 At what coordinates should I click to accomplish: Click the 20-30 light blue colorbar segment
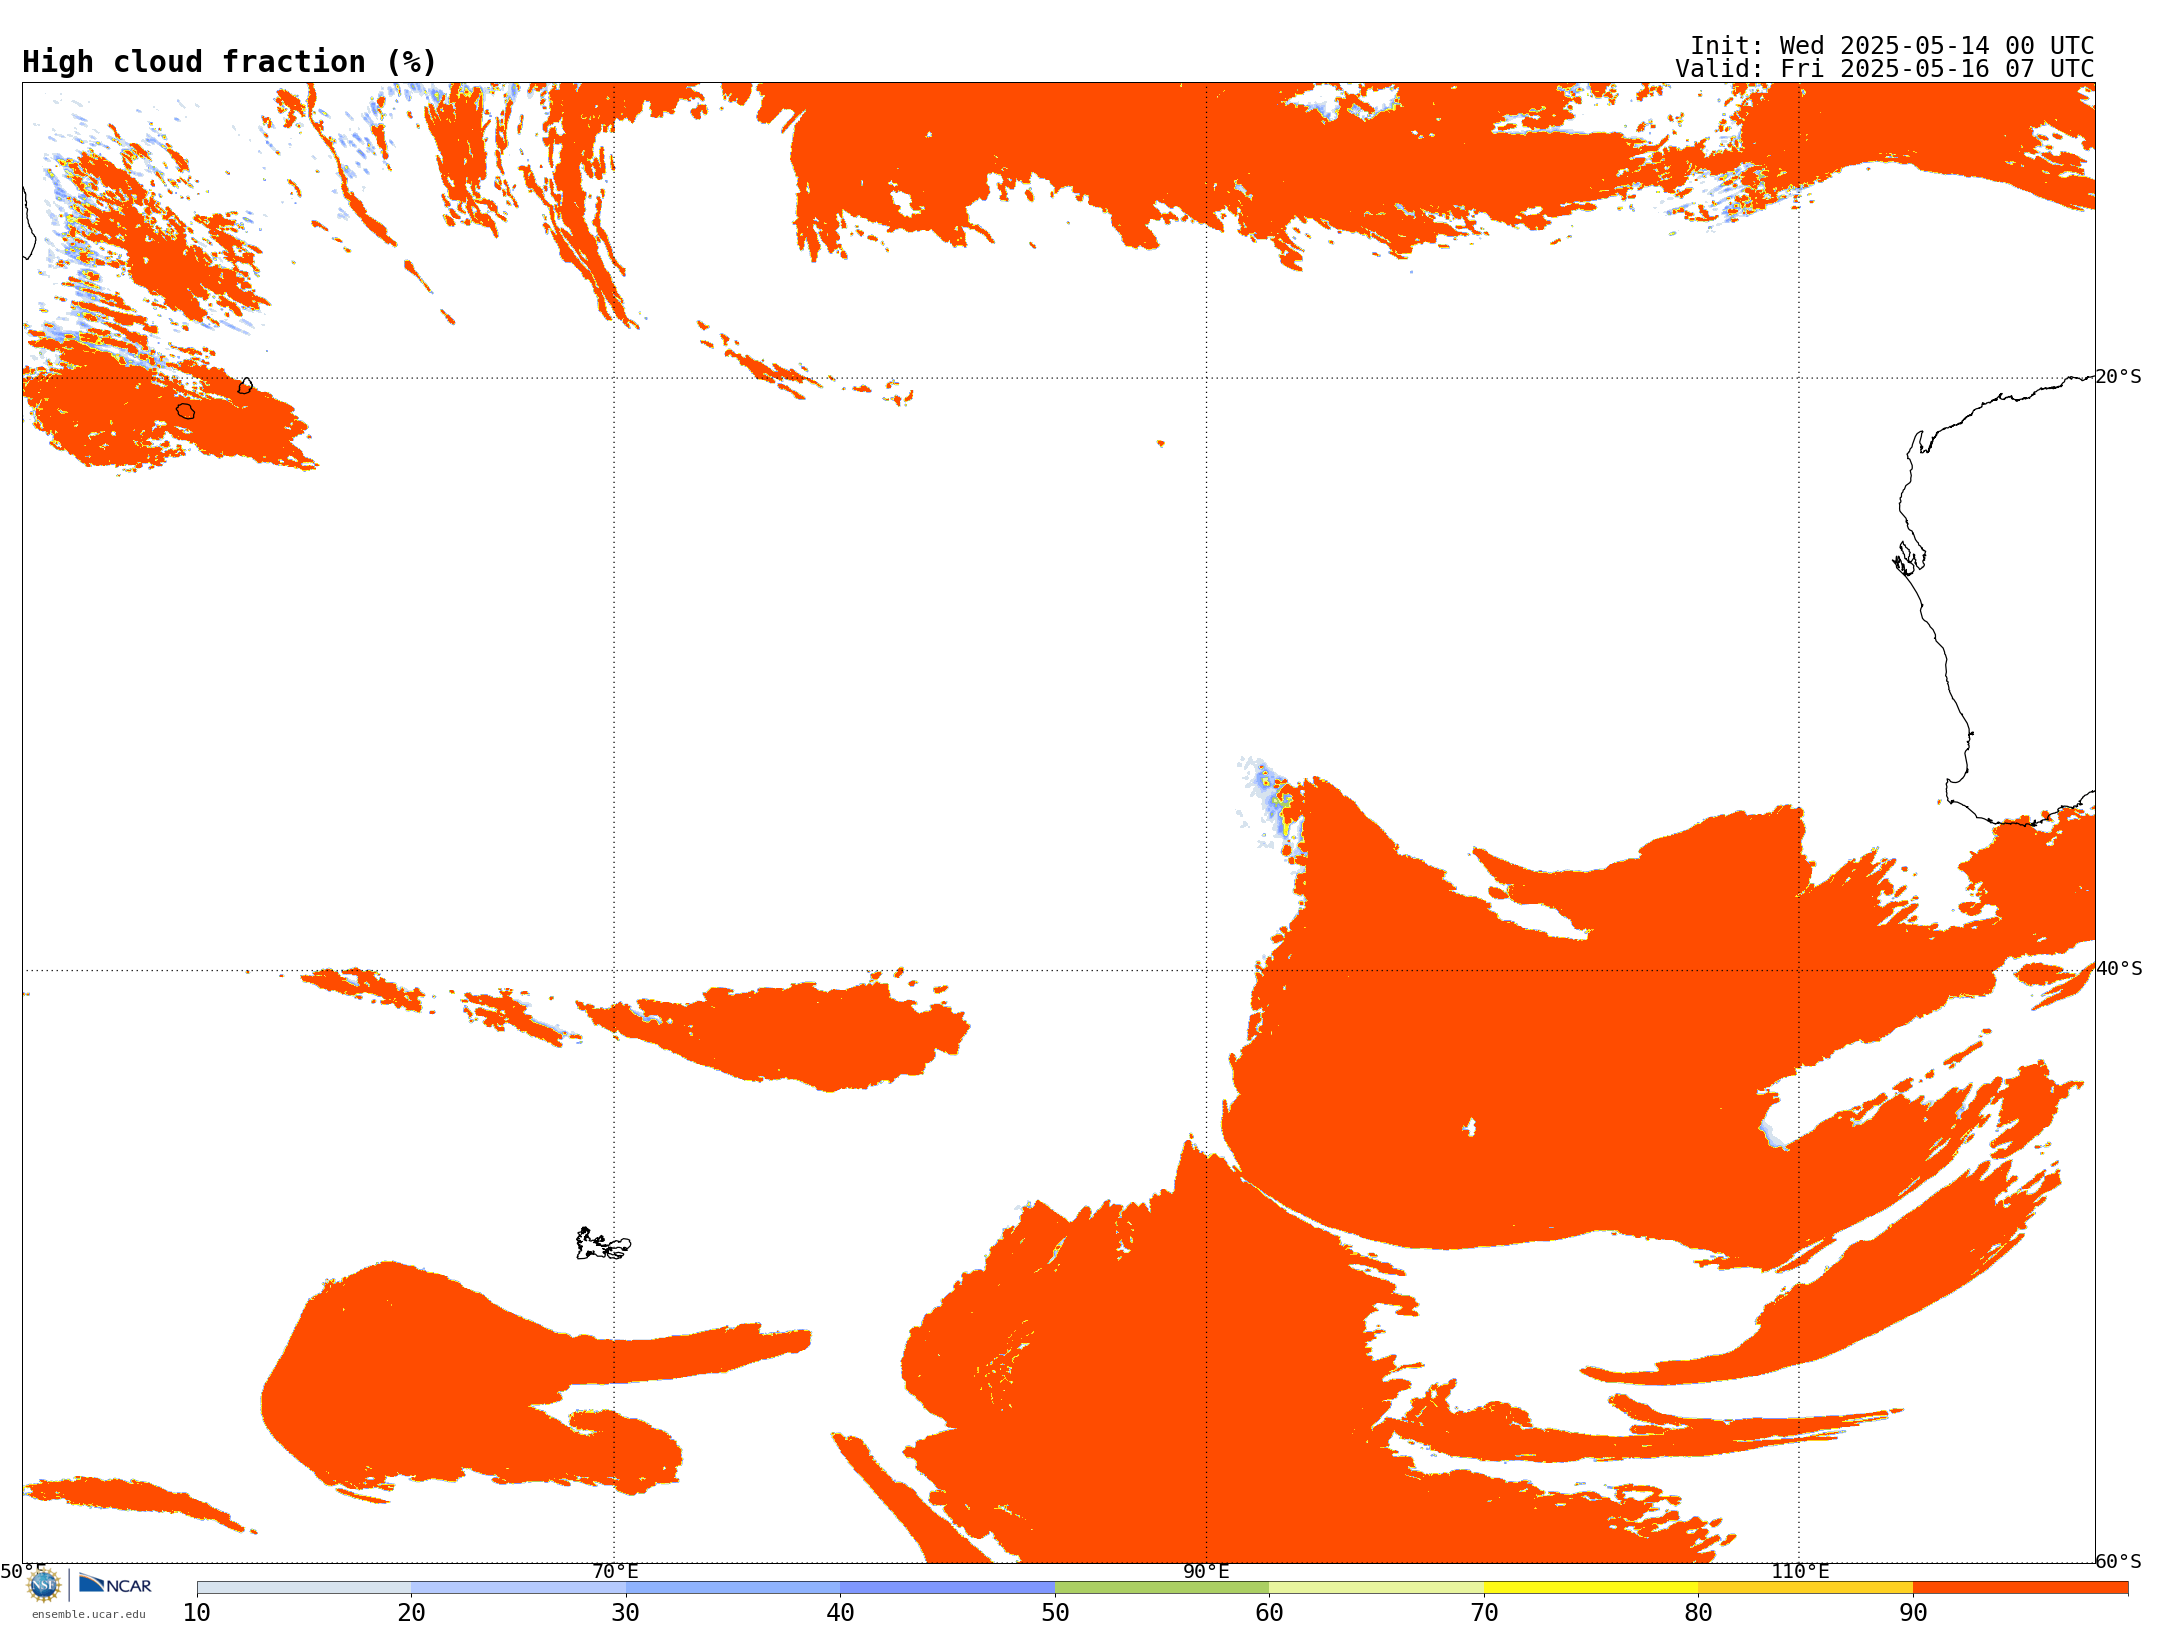(518, 1588)
